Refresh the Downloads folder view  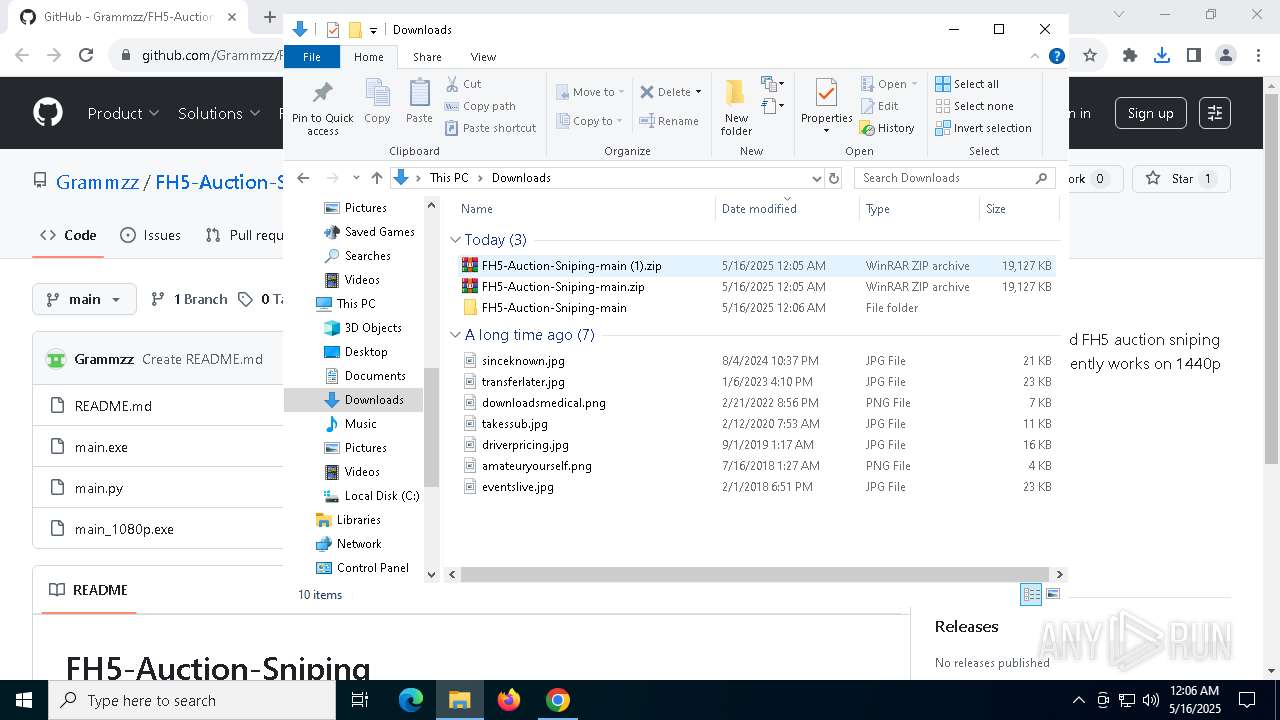tap(834, 178)
